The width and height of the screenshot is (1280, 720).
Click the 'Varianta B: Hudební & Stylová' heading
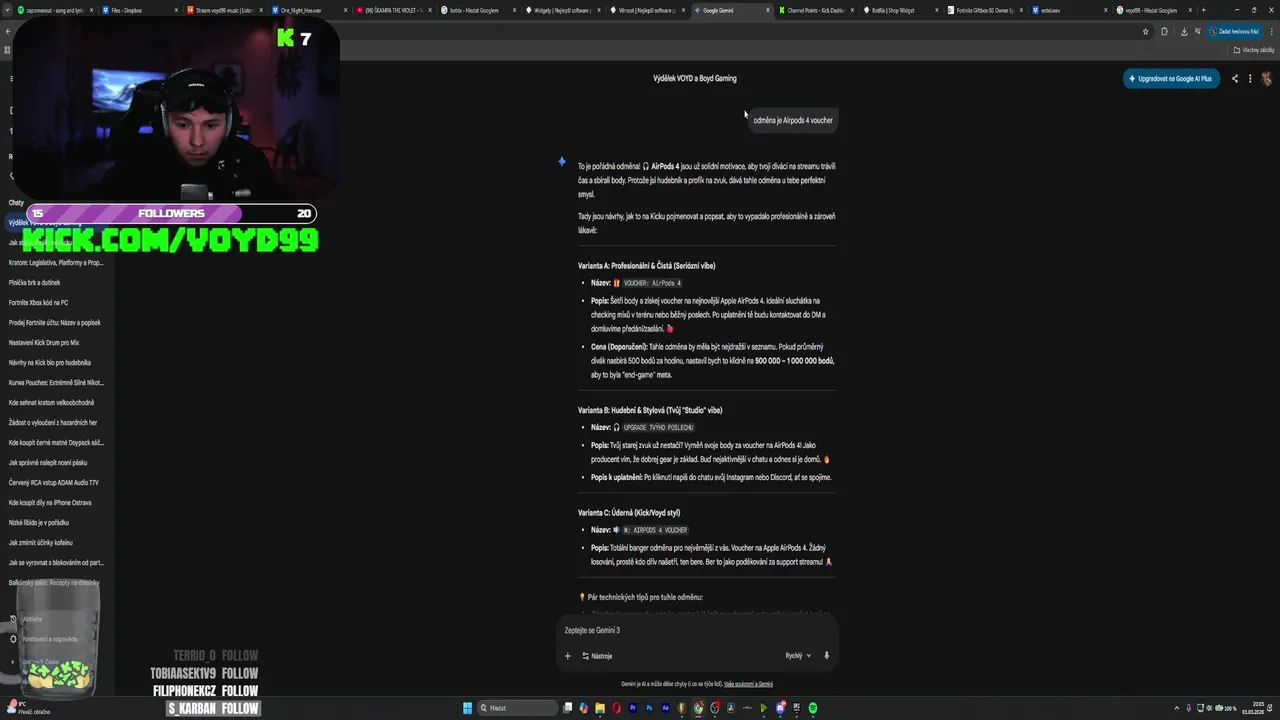650,410
